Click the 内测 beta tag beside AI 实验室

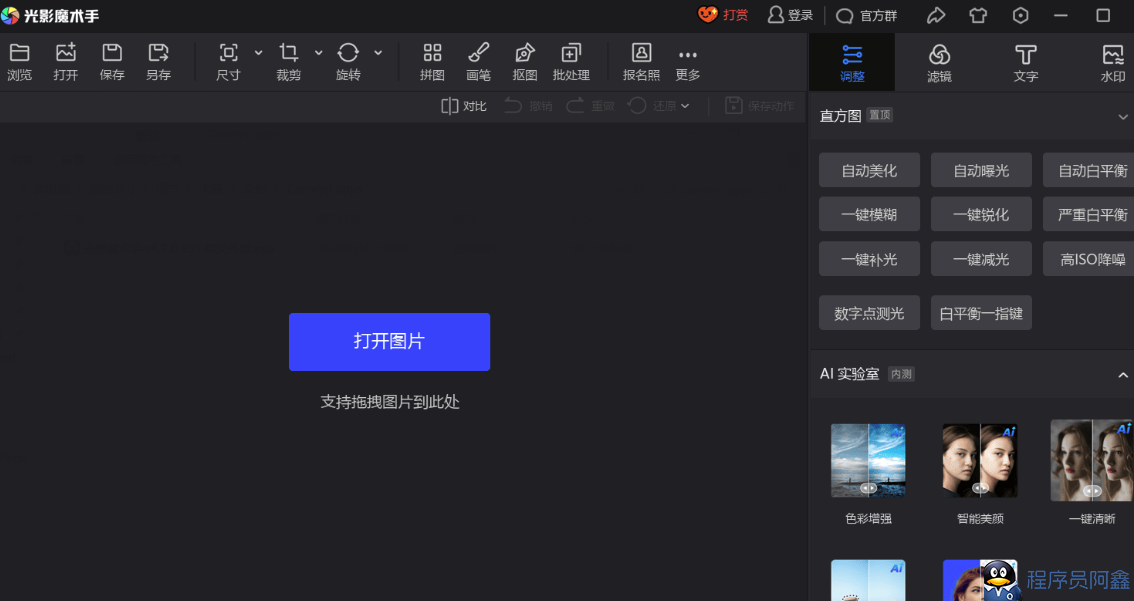(901, 374)
